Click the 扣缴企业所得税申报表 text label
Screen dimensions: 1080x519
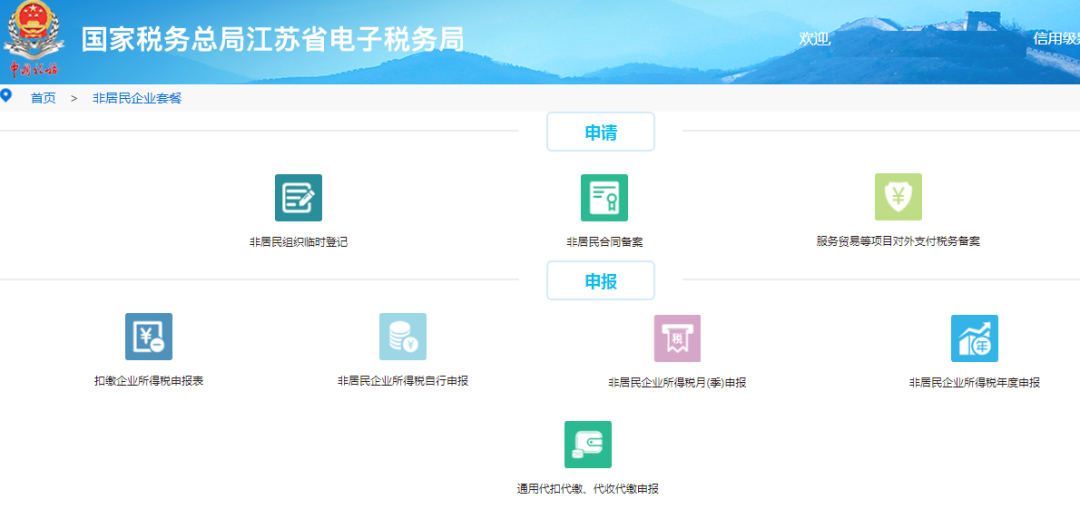click(x=149, y=381)
